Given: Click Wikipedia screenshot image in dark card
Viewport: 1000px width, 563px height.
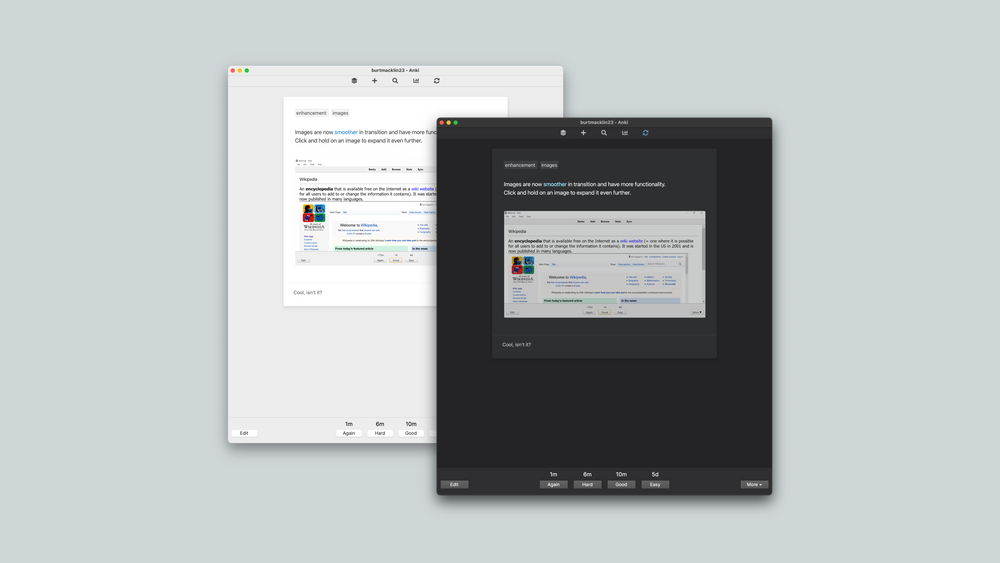Looking at the screenshot, I should [605, 264].
